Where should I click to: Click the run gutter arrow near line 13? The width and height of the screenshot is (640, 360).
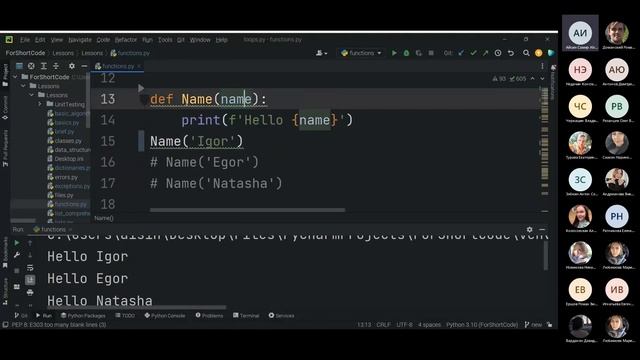pyautogui.click(x=141, y=88)
